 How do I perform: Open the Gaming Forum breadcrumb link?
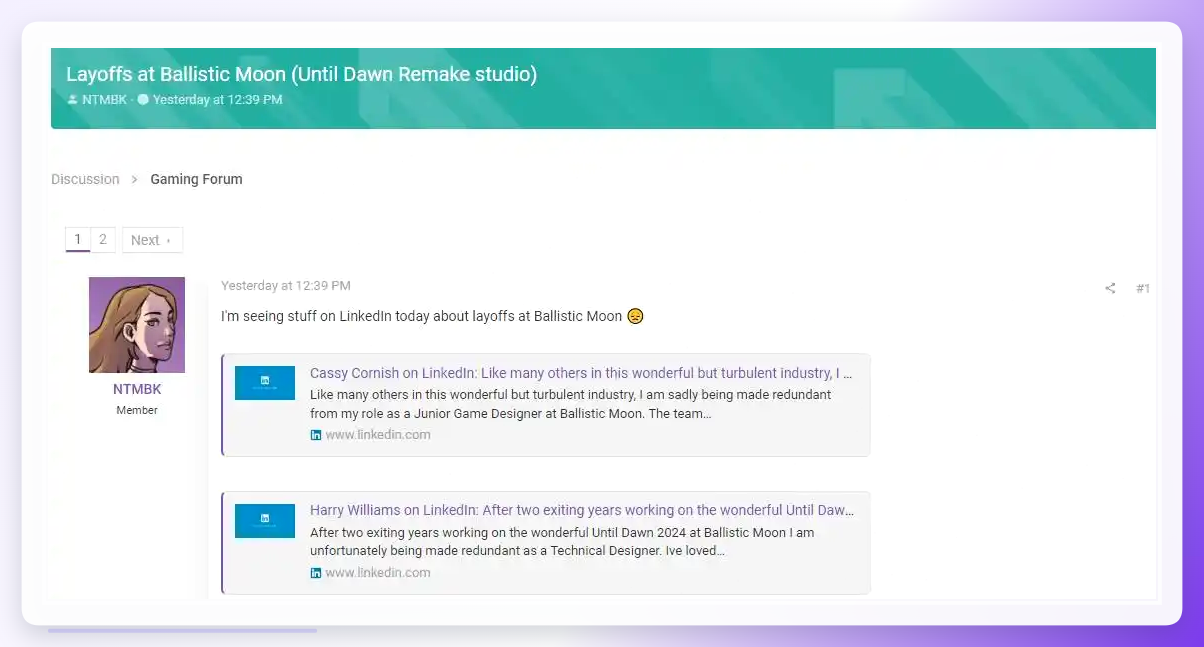click(196, 179)
